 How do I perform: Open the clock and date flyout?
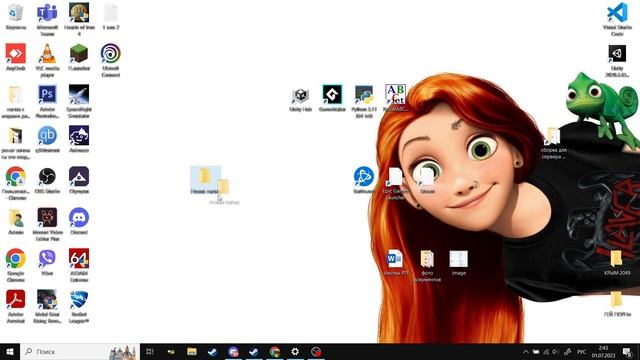click(603, 351)
